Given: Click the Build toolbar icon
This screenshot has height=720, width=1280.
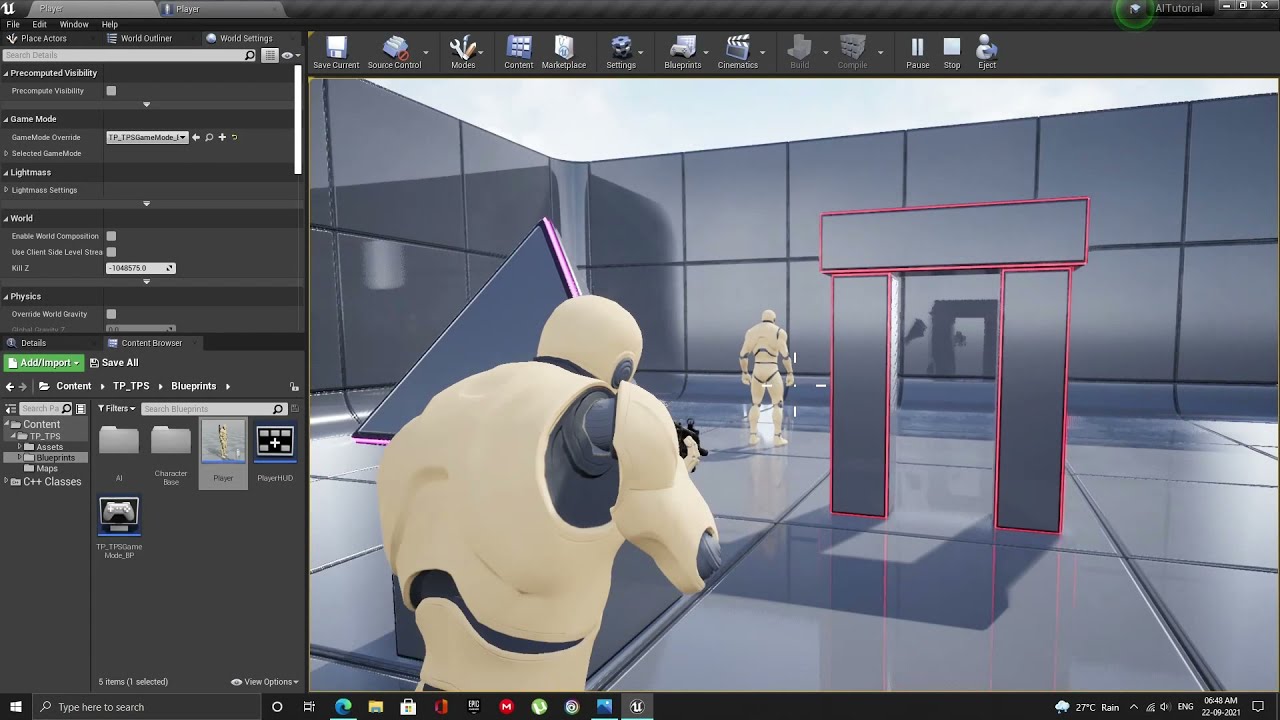Looking at the screenshot, I should click(x=800, y=53).
